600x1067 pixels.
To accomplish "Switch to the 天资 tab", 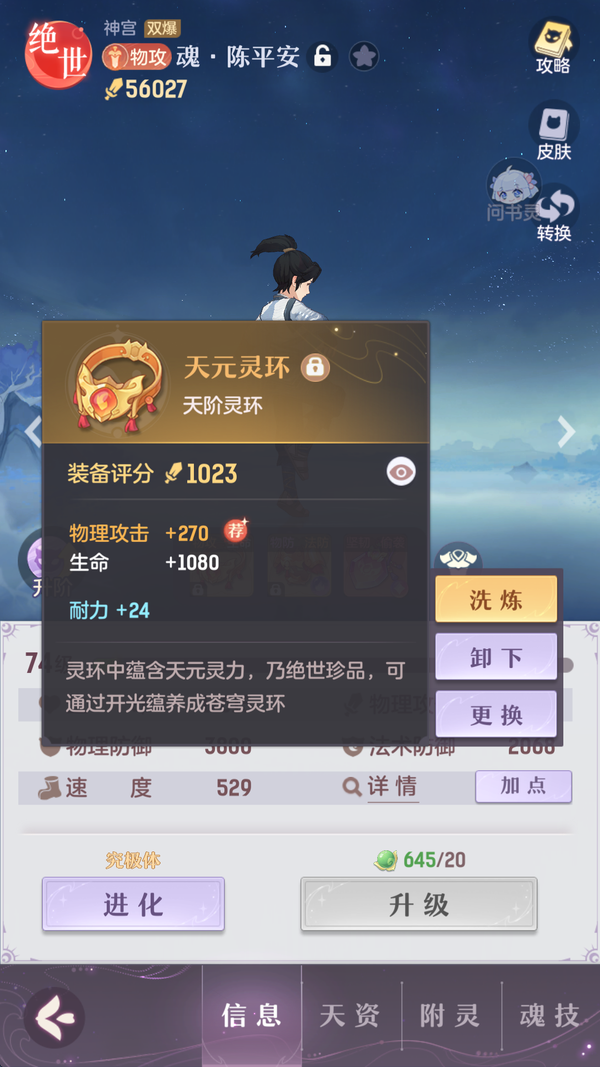I will (351, 1016).
